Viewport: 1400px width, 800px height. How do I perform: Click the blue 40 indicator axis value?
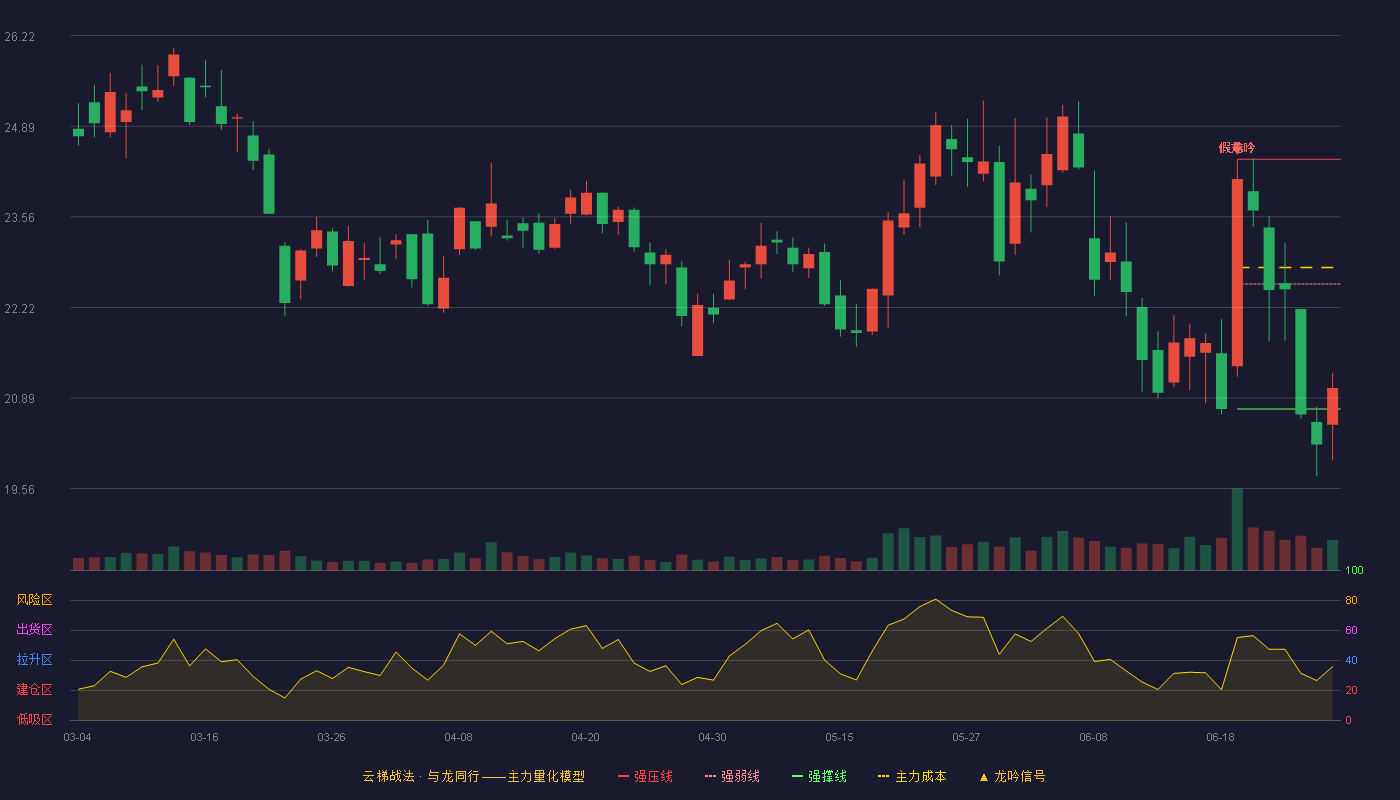(1351, 660)
